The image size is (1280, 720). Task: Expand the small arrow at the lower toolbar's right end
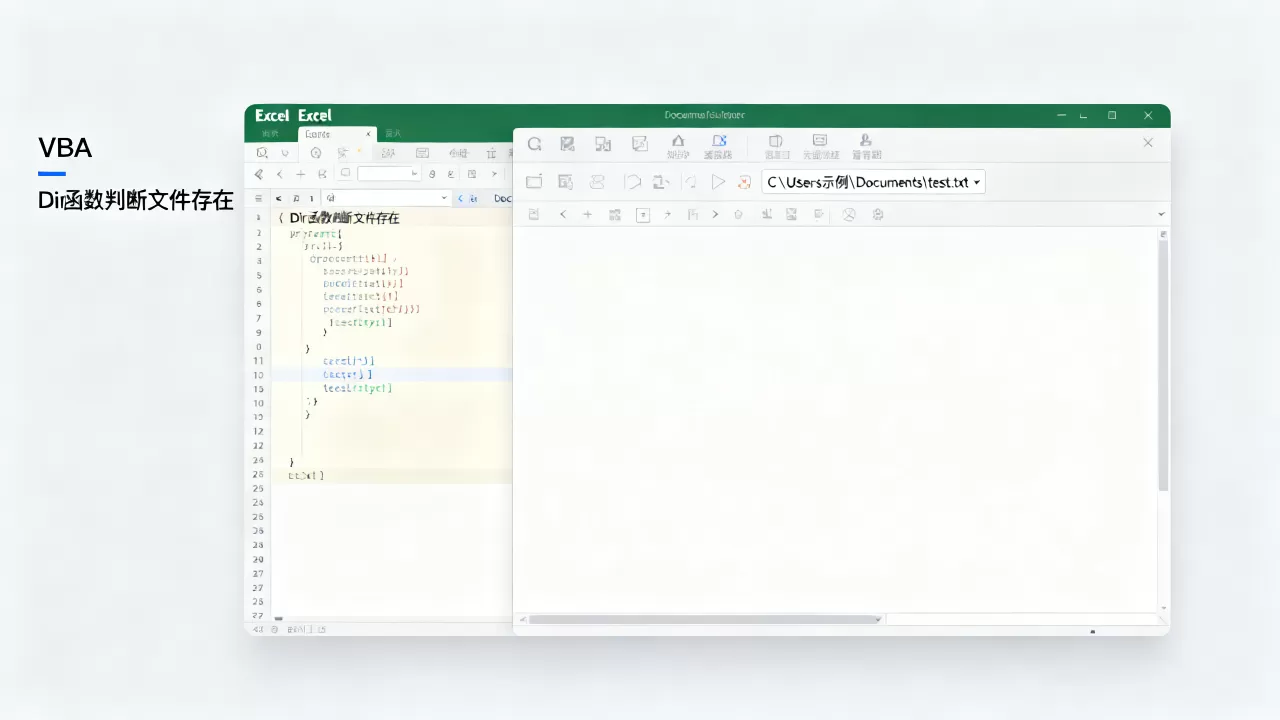(1161, 215)
